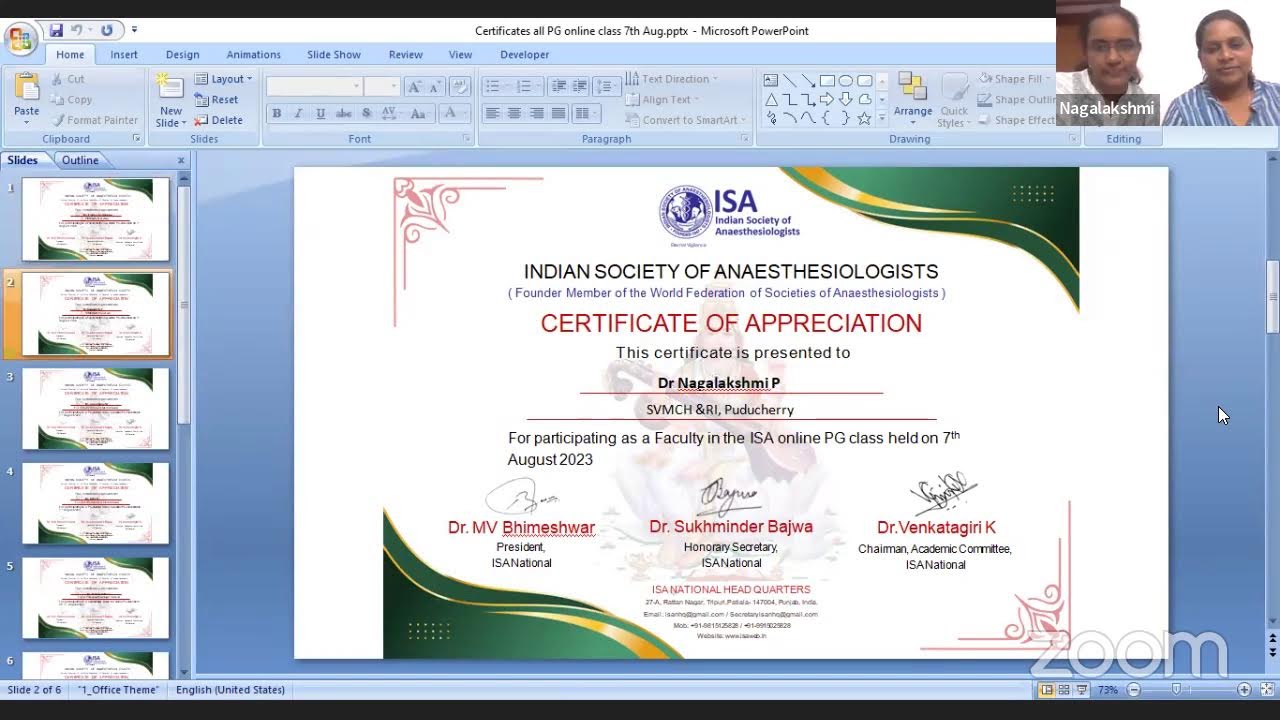Open the font name combo box
Screen dimensions: 1280x720
(314, 87)
